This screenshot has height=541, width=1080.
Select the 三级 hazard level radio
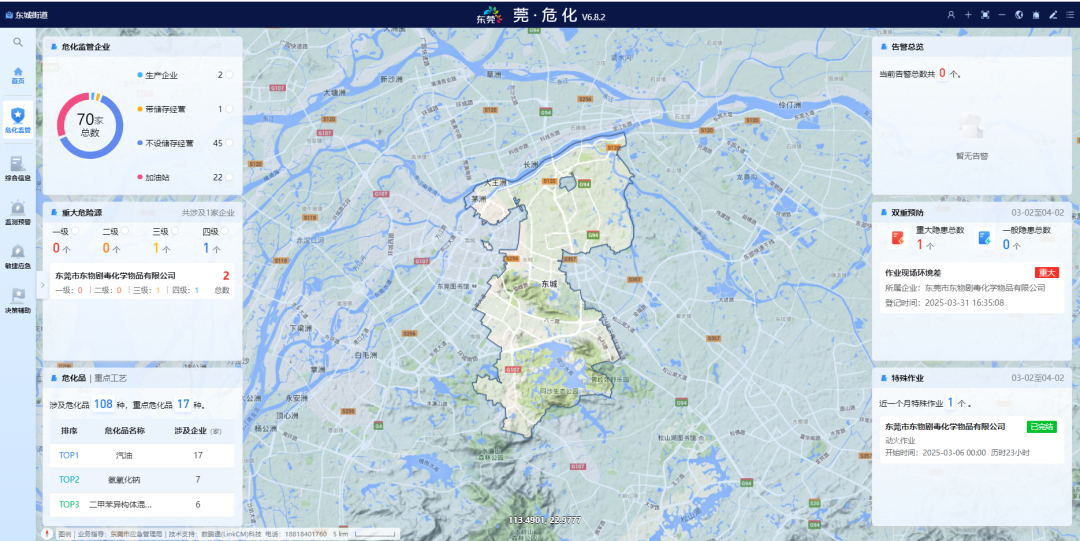(x=175, y=231)
